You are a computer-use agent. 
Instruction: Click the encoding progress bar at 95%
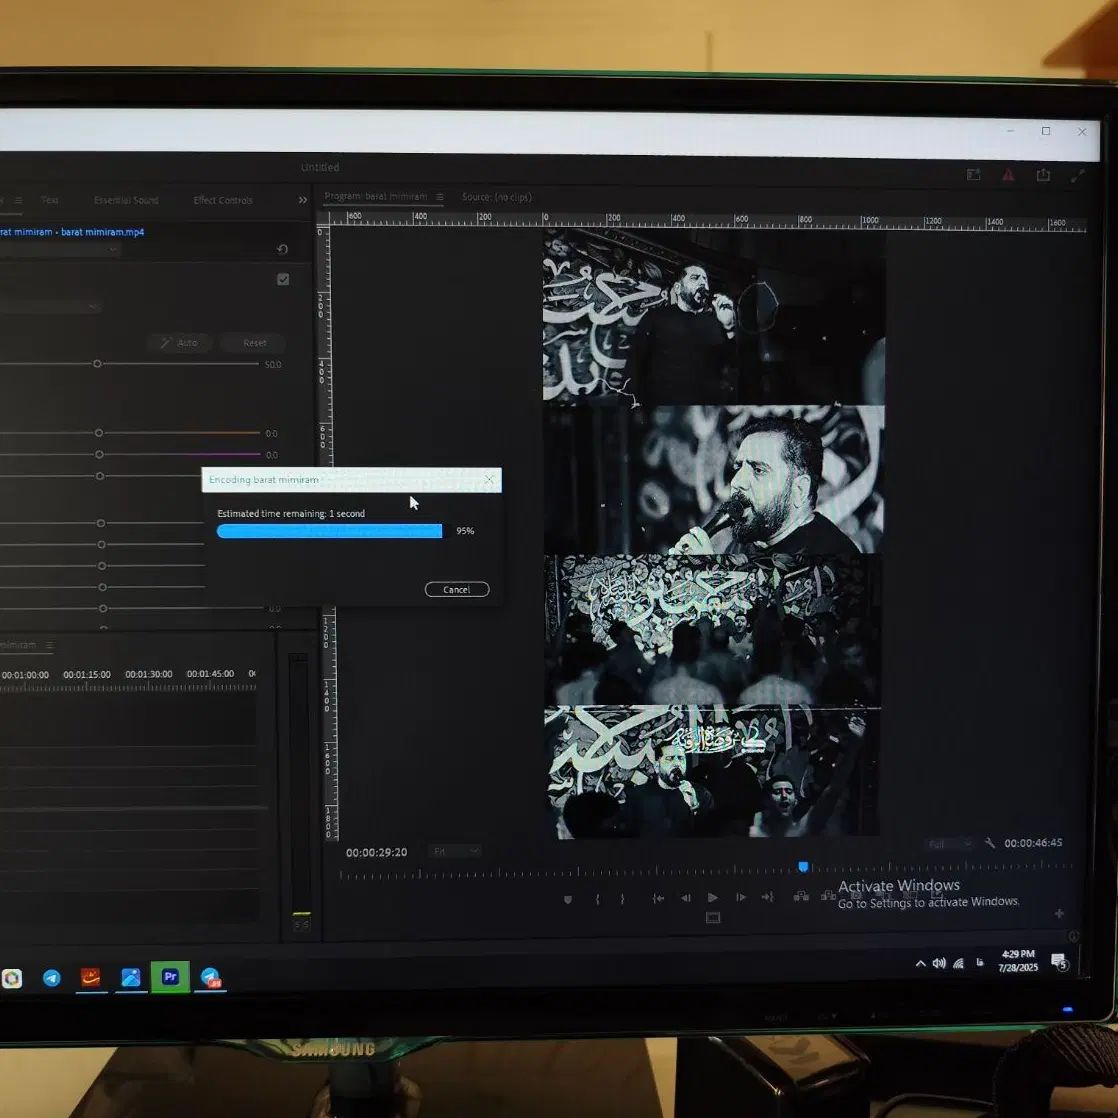pos(329,530)
